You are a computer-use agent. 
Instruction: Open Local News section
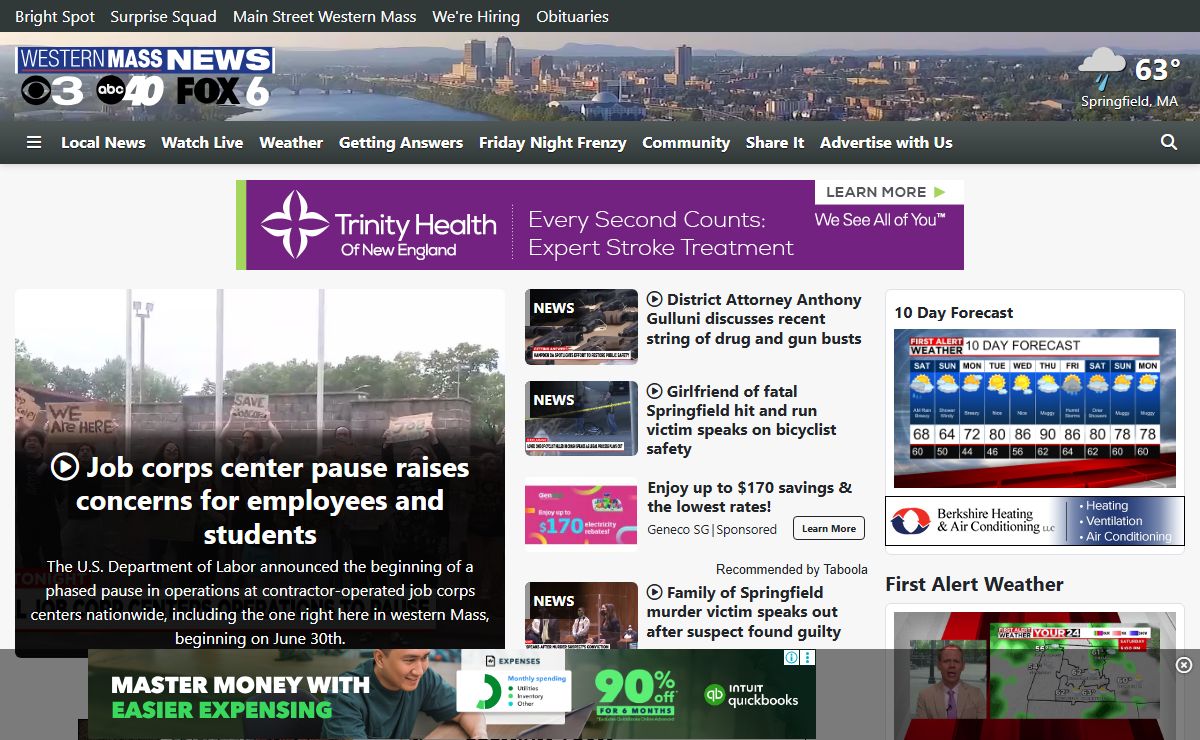[103, 142]
